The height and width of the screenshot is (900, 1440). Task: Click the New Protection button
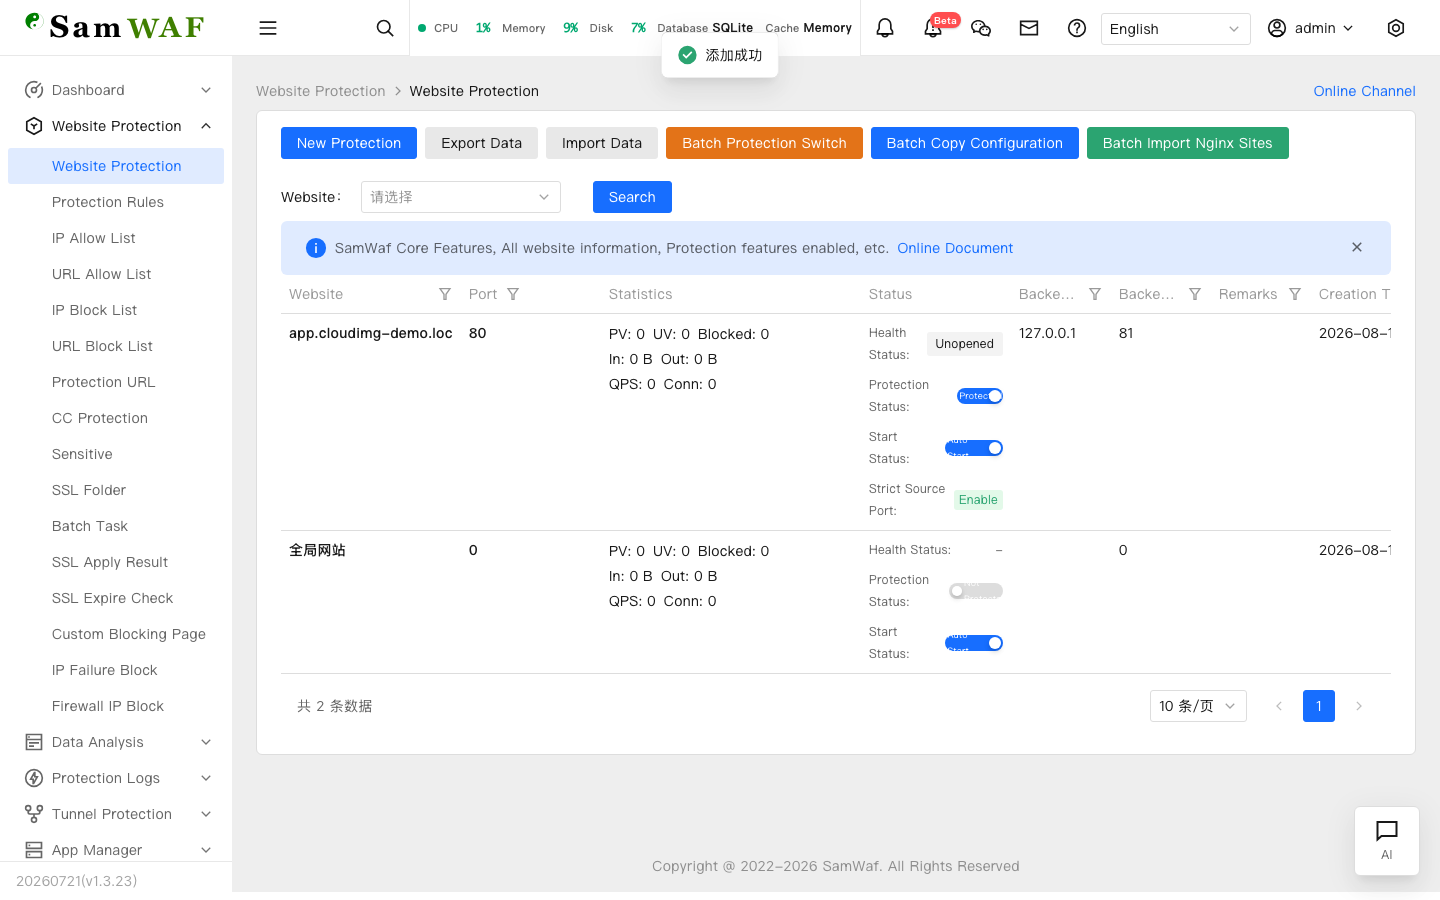[x=349, y=143]
